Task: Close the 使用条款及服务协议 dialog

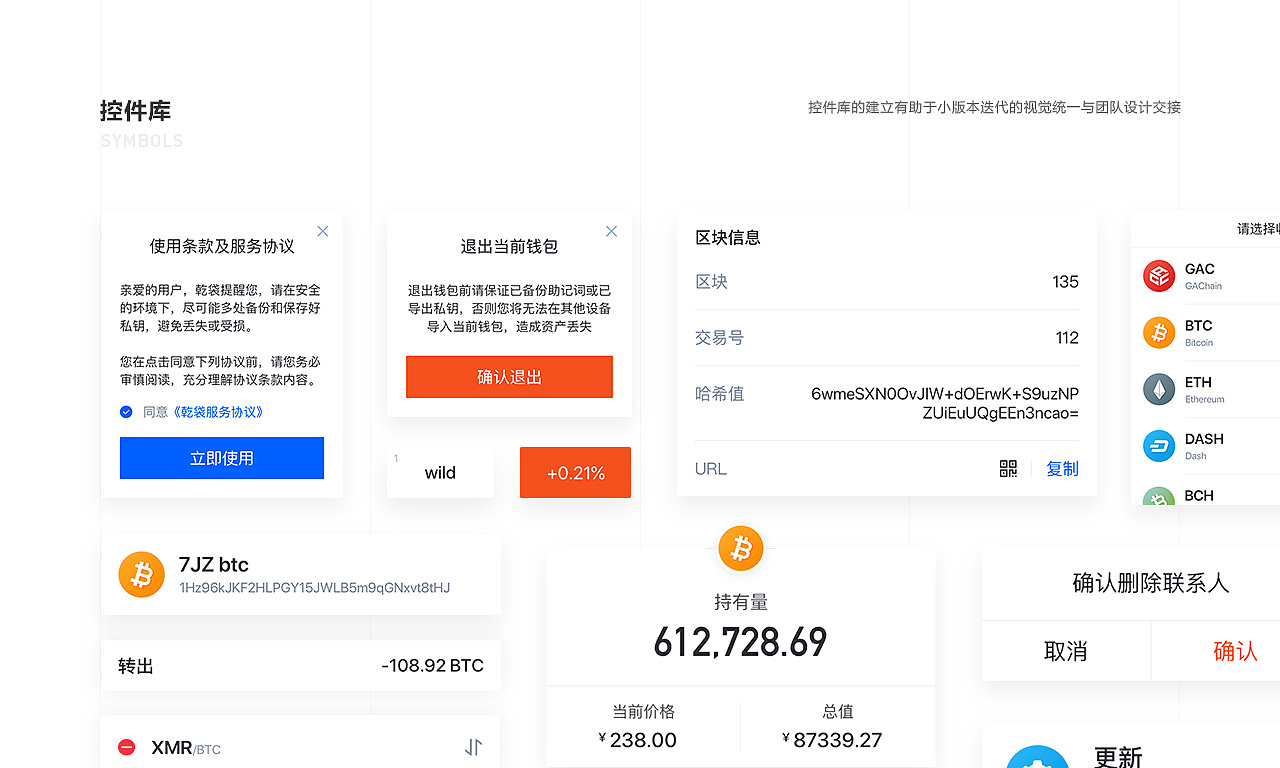Action: click(322, 231)
